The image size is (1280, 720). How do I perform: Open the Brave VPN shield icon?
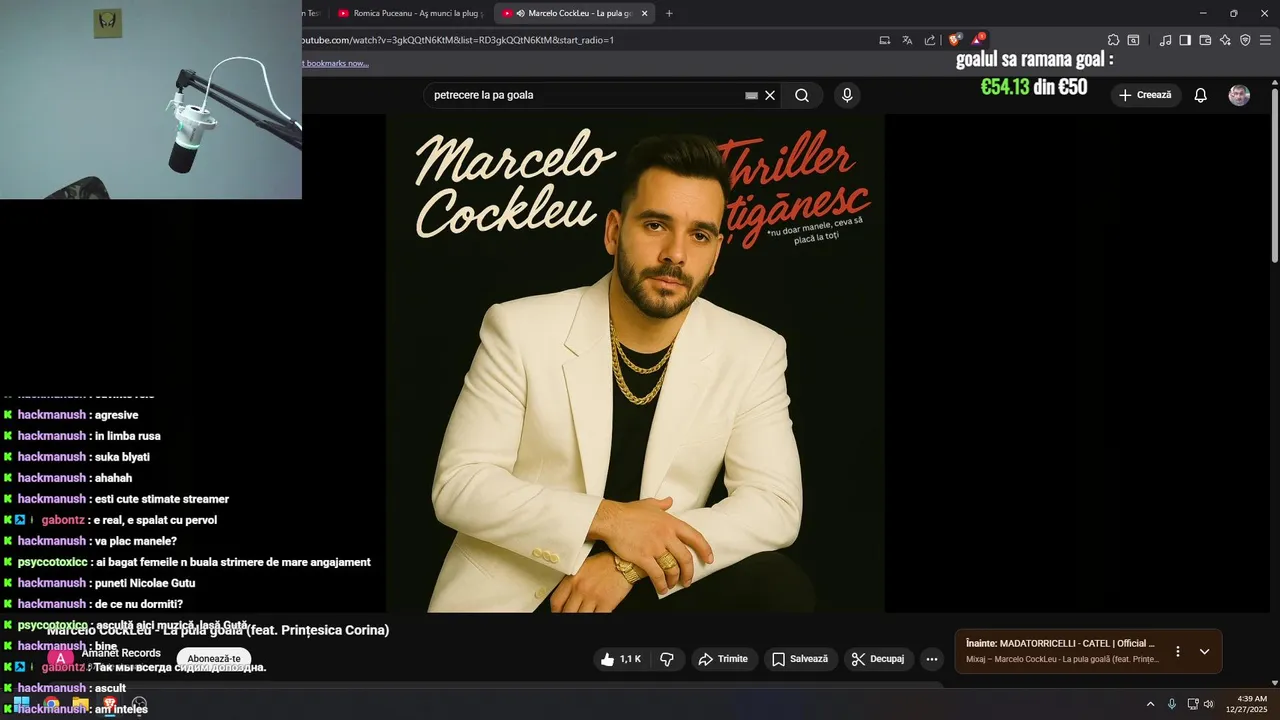1245,40
